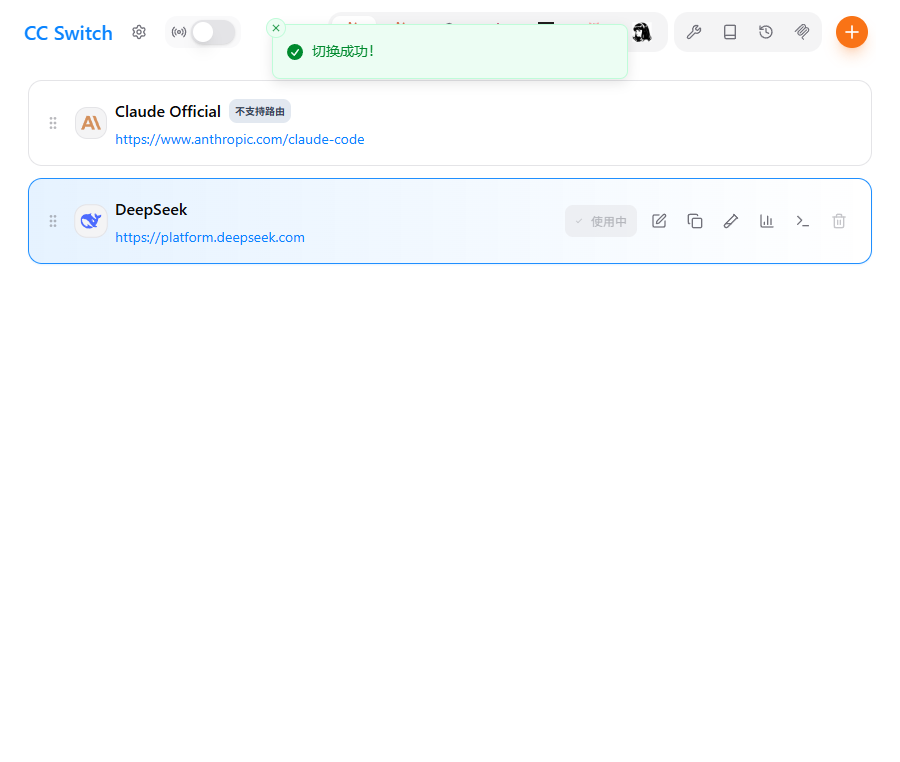Image resolution: width=900 pixels, height=762 pixels.
Task: Click the 不支持路由 badge
Action: pyautogui.click(x=260, y=111)
